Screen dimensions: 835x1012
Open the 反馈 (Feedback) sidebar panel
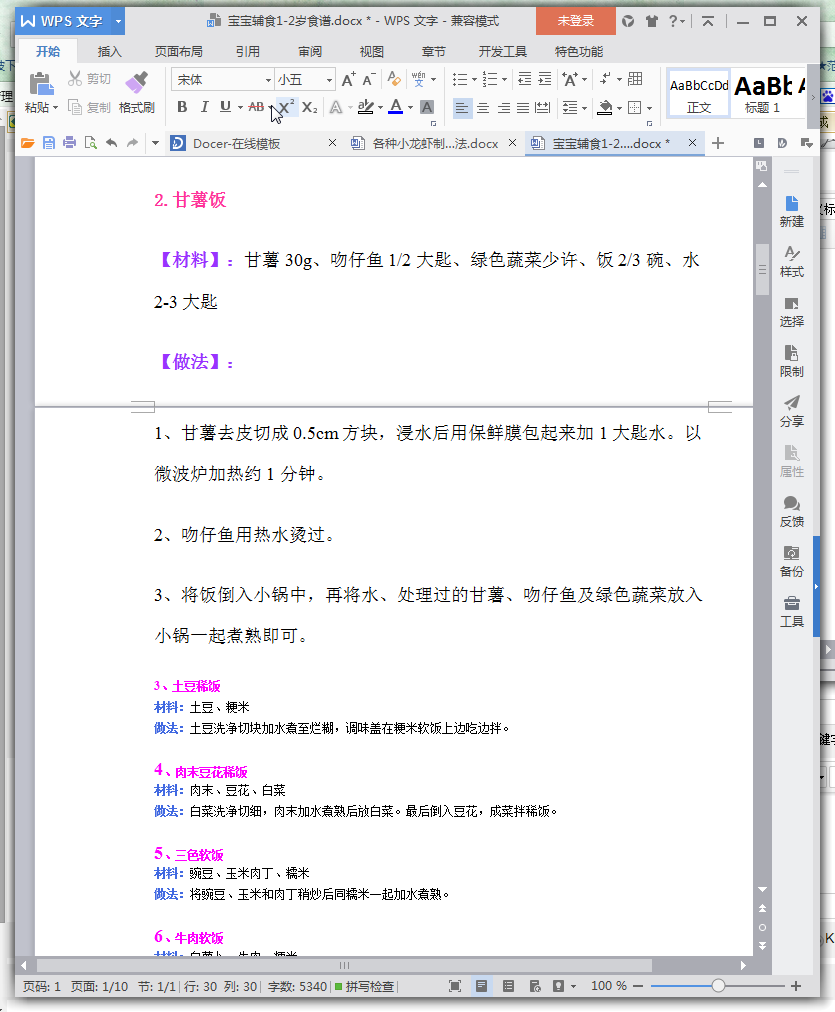[x=792, y=512]
